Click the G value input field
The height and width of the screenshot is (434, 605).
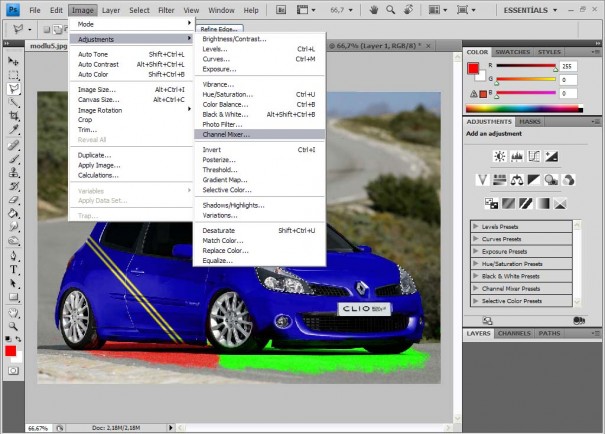click(568, 80)
